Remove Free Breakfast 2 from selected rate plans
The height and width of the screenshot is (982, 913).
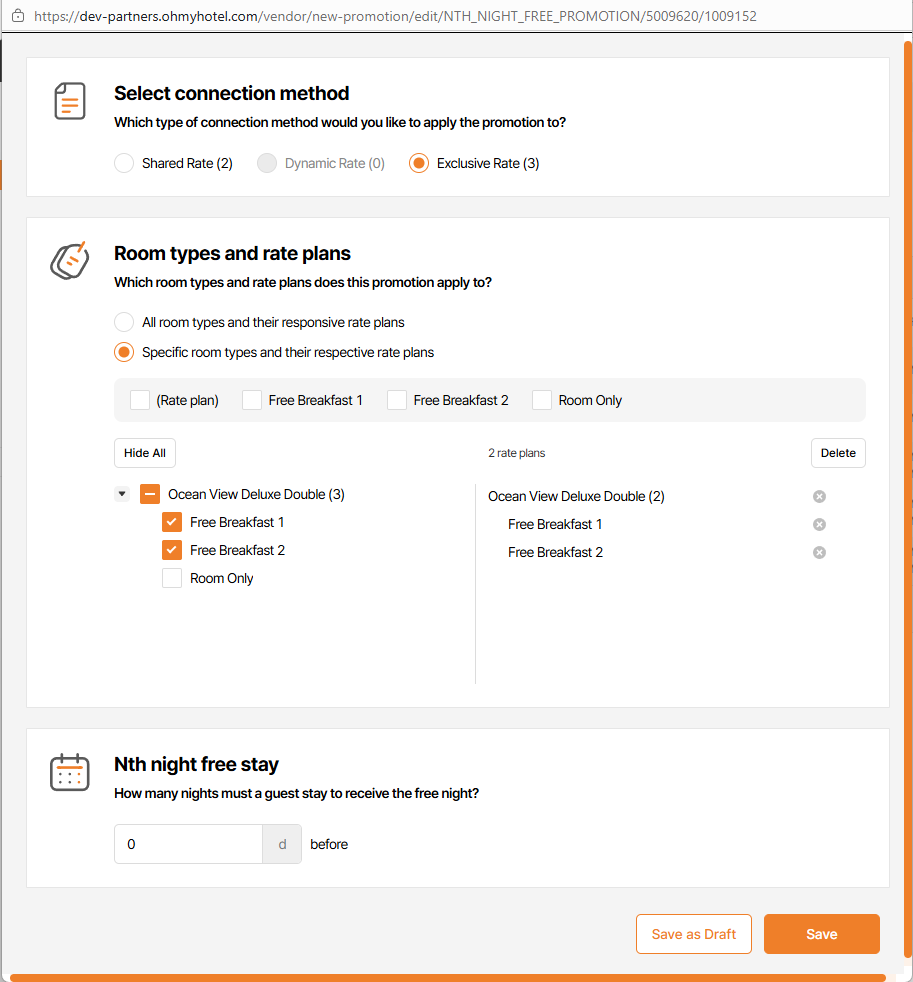(819, 552)
